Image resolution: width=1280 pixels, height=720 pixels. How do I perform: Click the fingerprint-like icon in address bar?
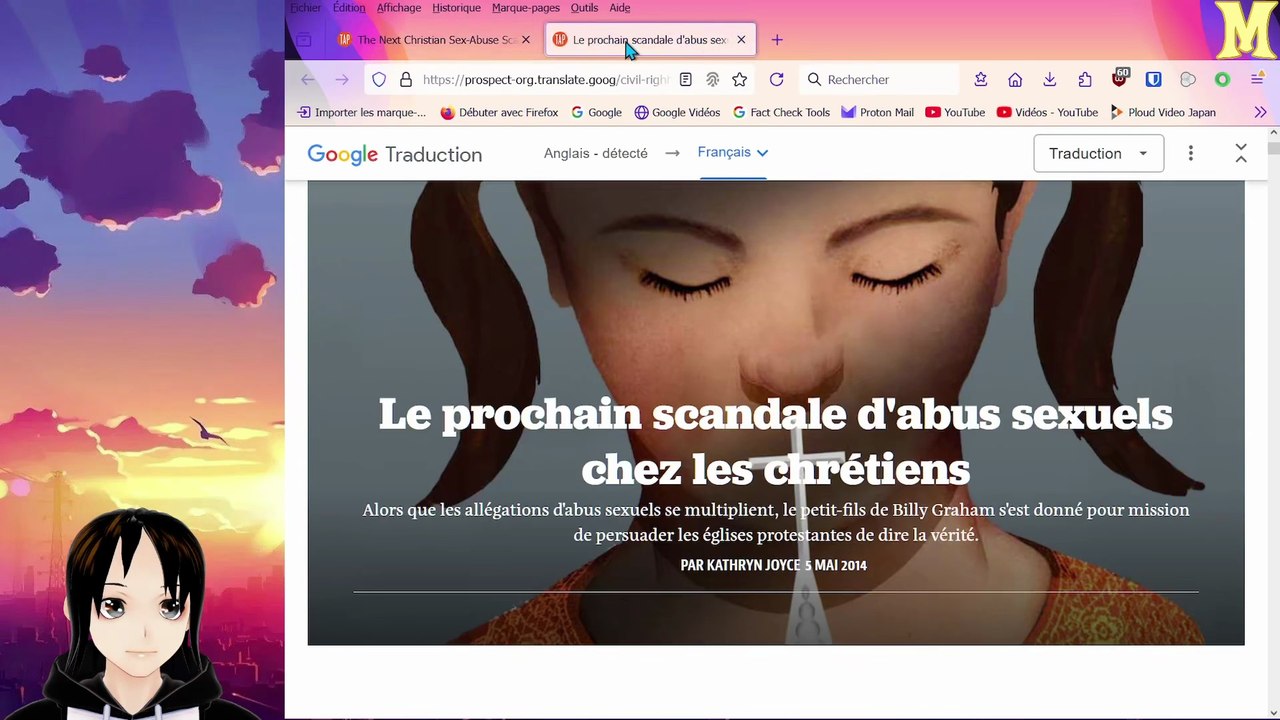click(713, 79)
